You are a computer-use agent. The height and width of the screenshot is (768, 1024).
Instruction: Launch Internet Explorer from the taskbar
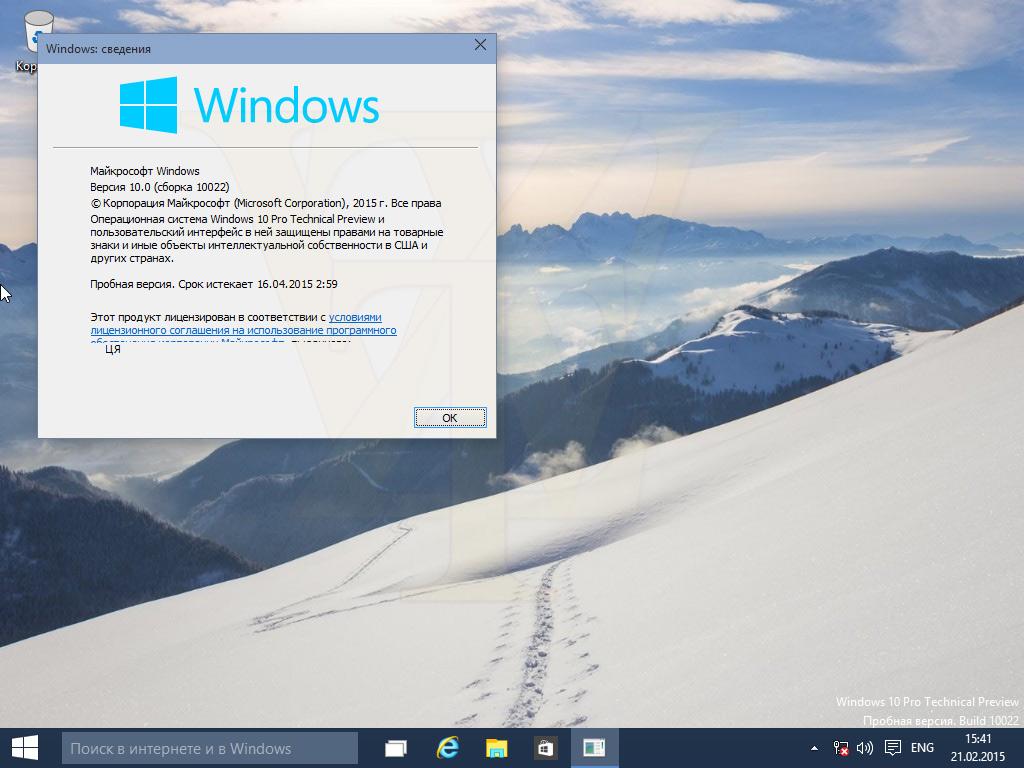pyautogui.click(x=447, y=748)
